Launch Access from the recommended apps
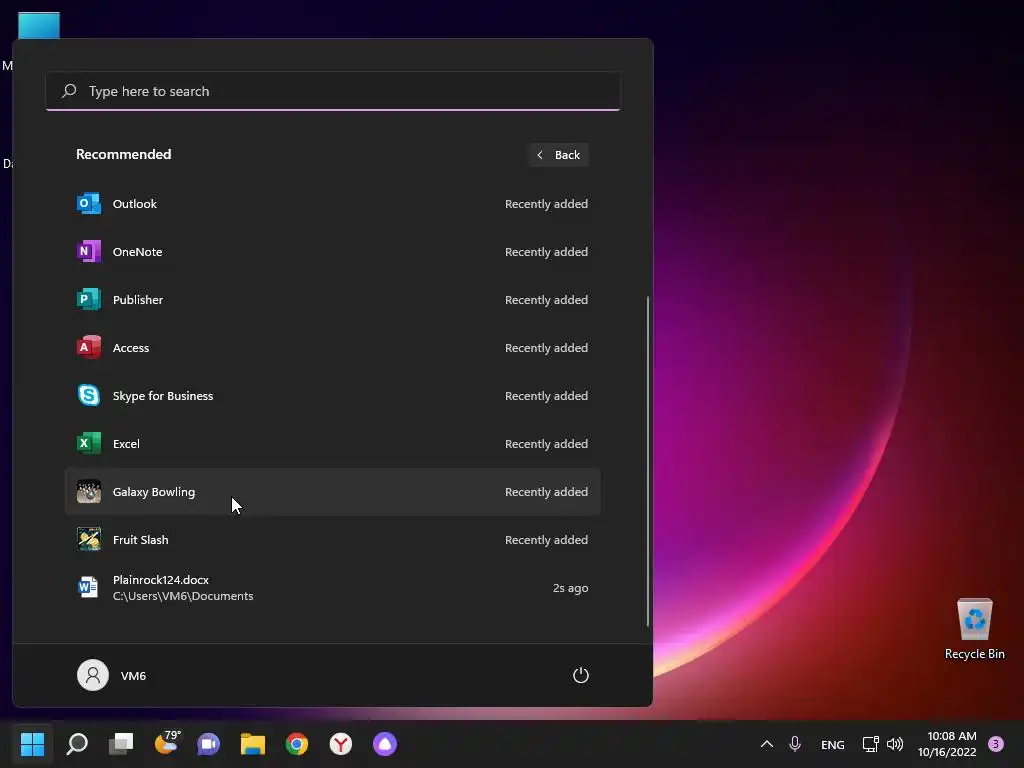The image size is (1024, 768). pyautogui.click(x=332, y=347)
